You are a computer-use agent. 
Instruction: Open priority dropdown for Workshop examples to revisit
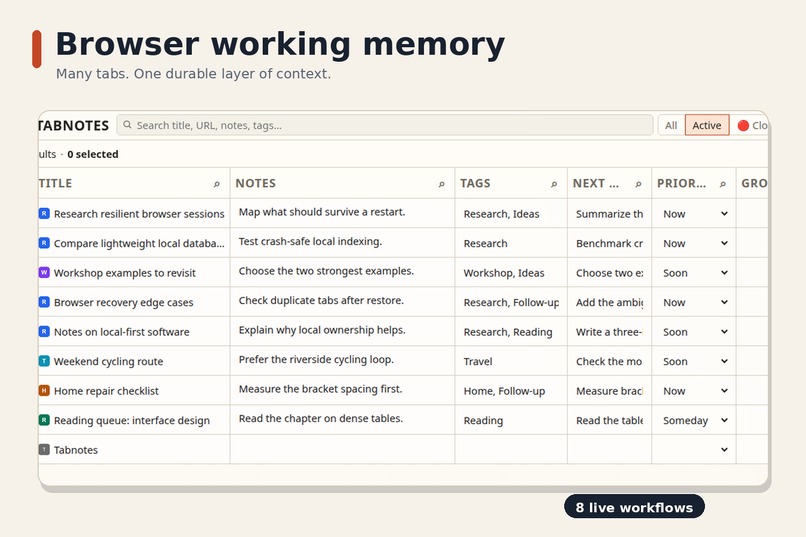[x=695, y=273]
